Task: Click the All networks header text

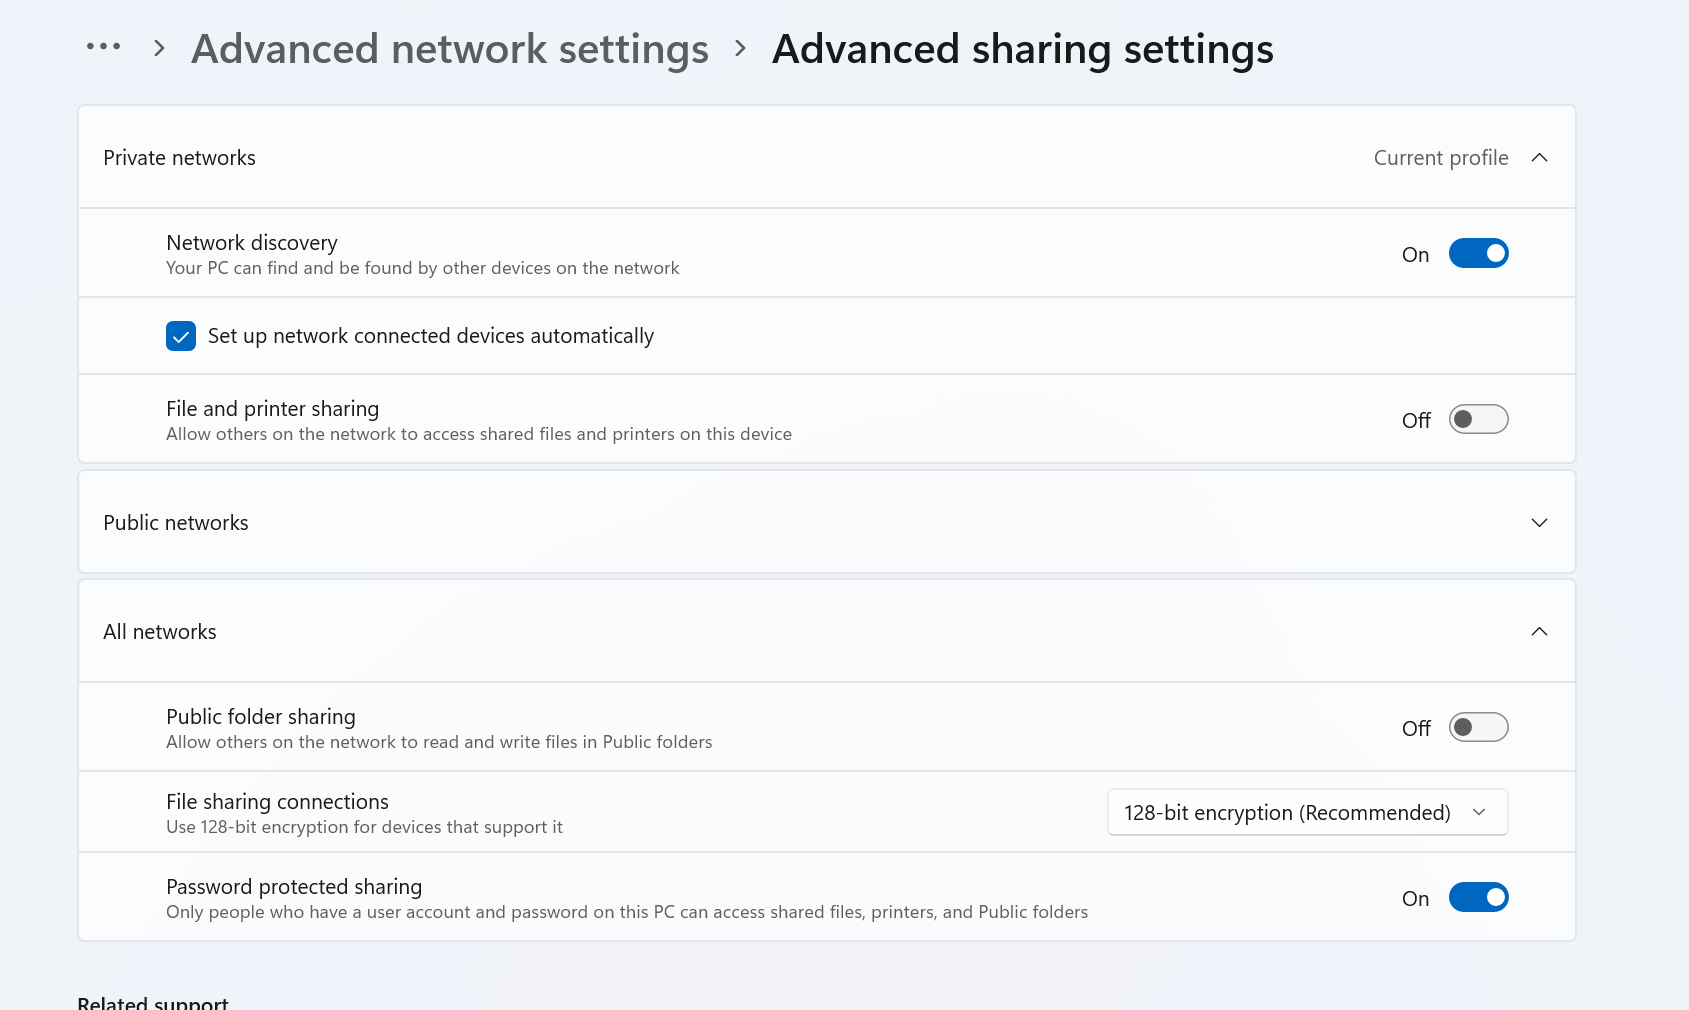Action: [160, 632]
